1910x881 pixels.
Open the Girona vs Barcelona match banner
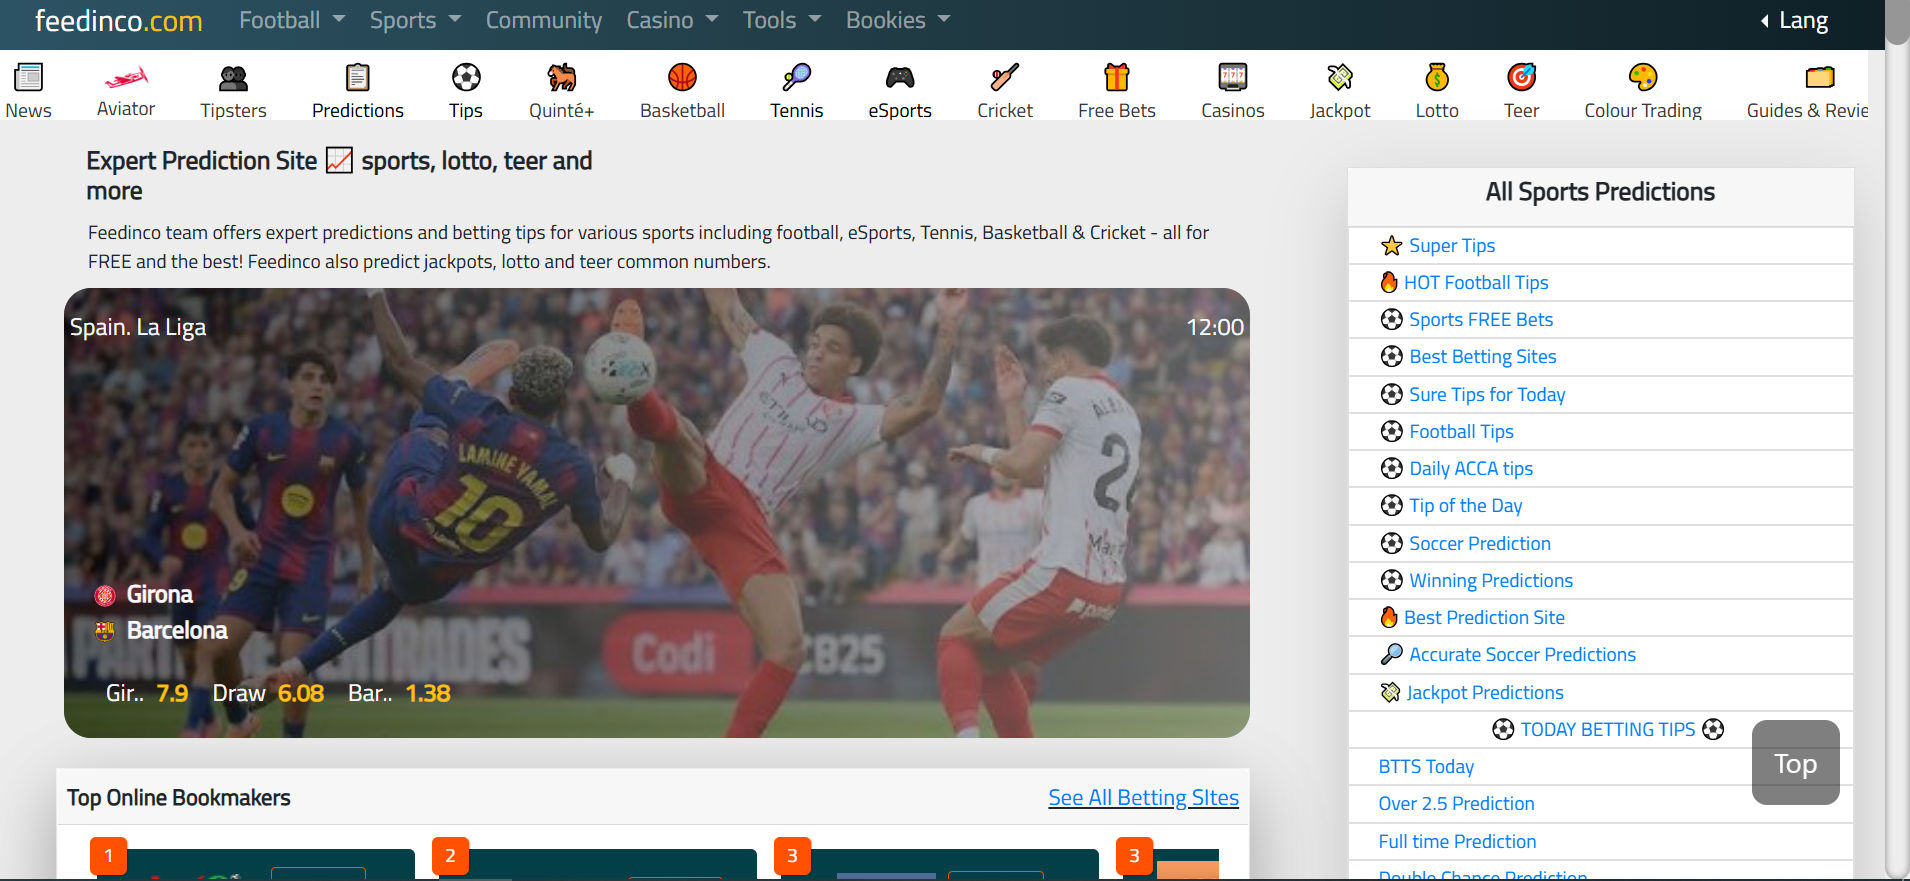[x=657, y=513]
